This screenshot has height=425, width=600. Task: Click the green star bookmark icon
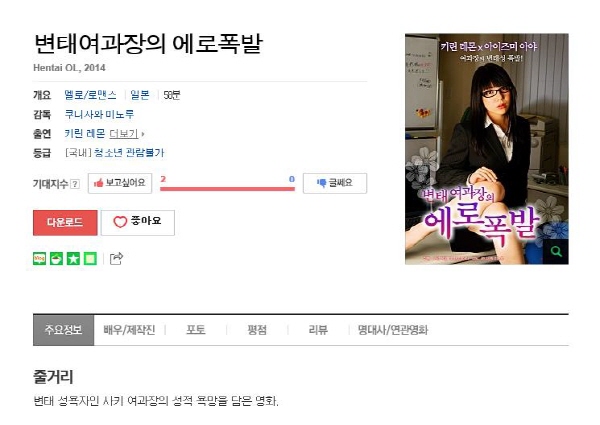point(73,259)
